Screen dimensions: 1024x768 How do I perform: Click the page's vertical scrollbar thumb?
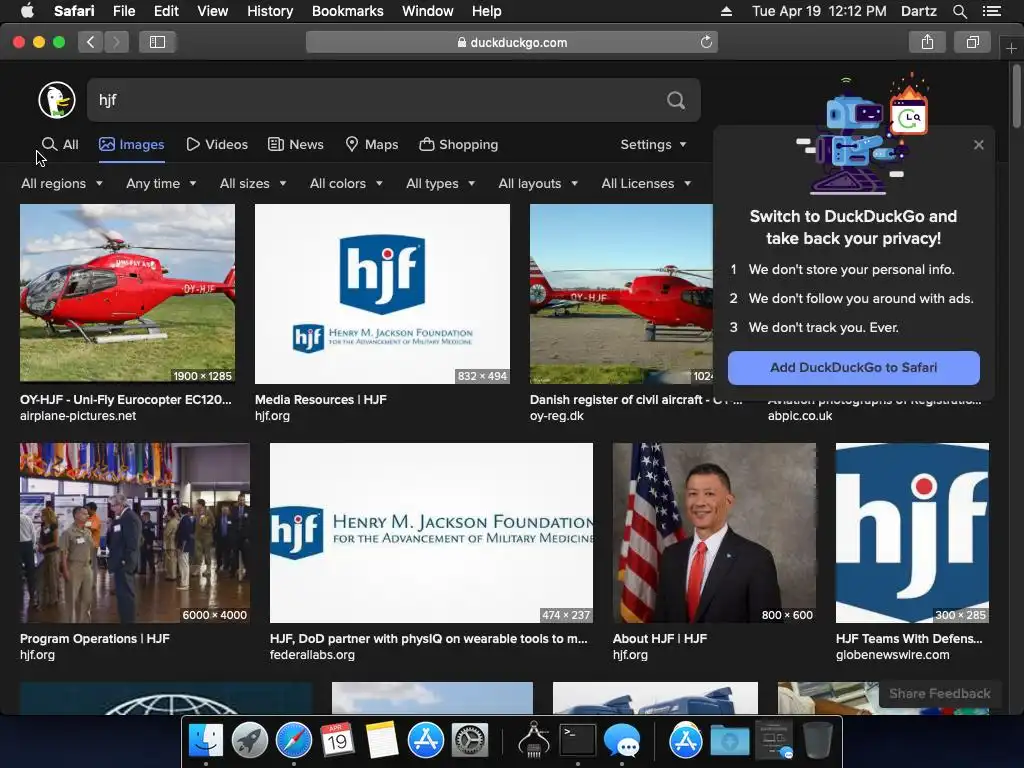(x=1016, y=96)
